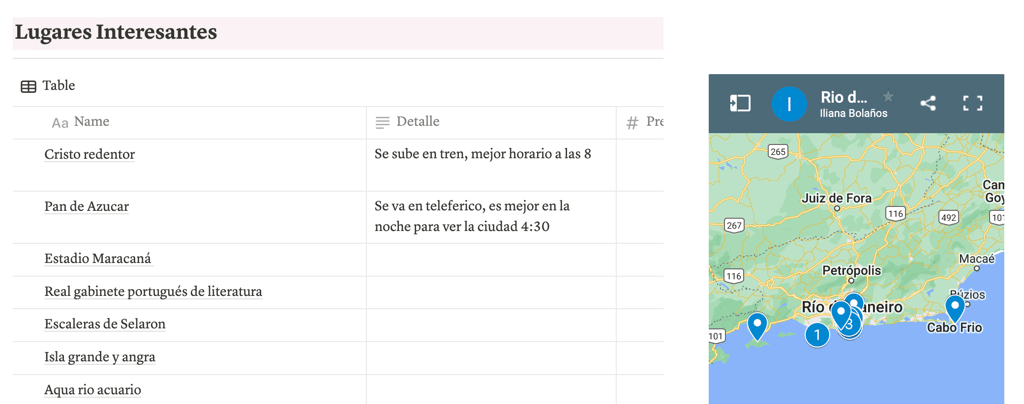Click the map pin near Isla Grande on the west coast
Image resolution: width=1024 pixels, height=404 pixels.
757,326
